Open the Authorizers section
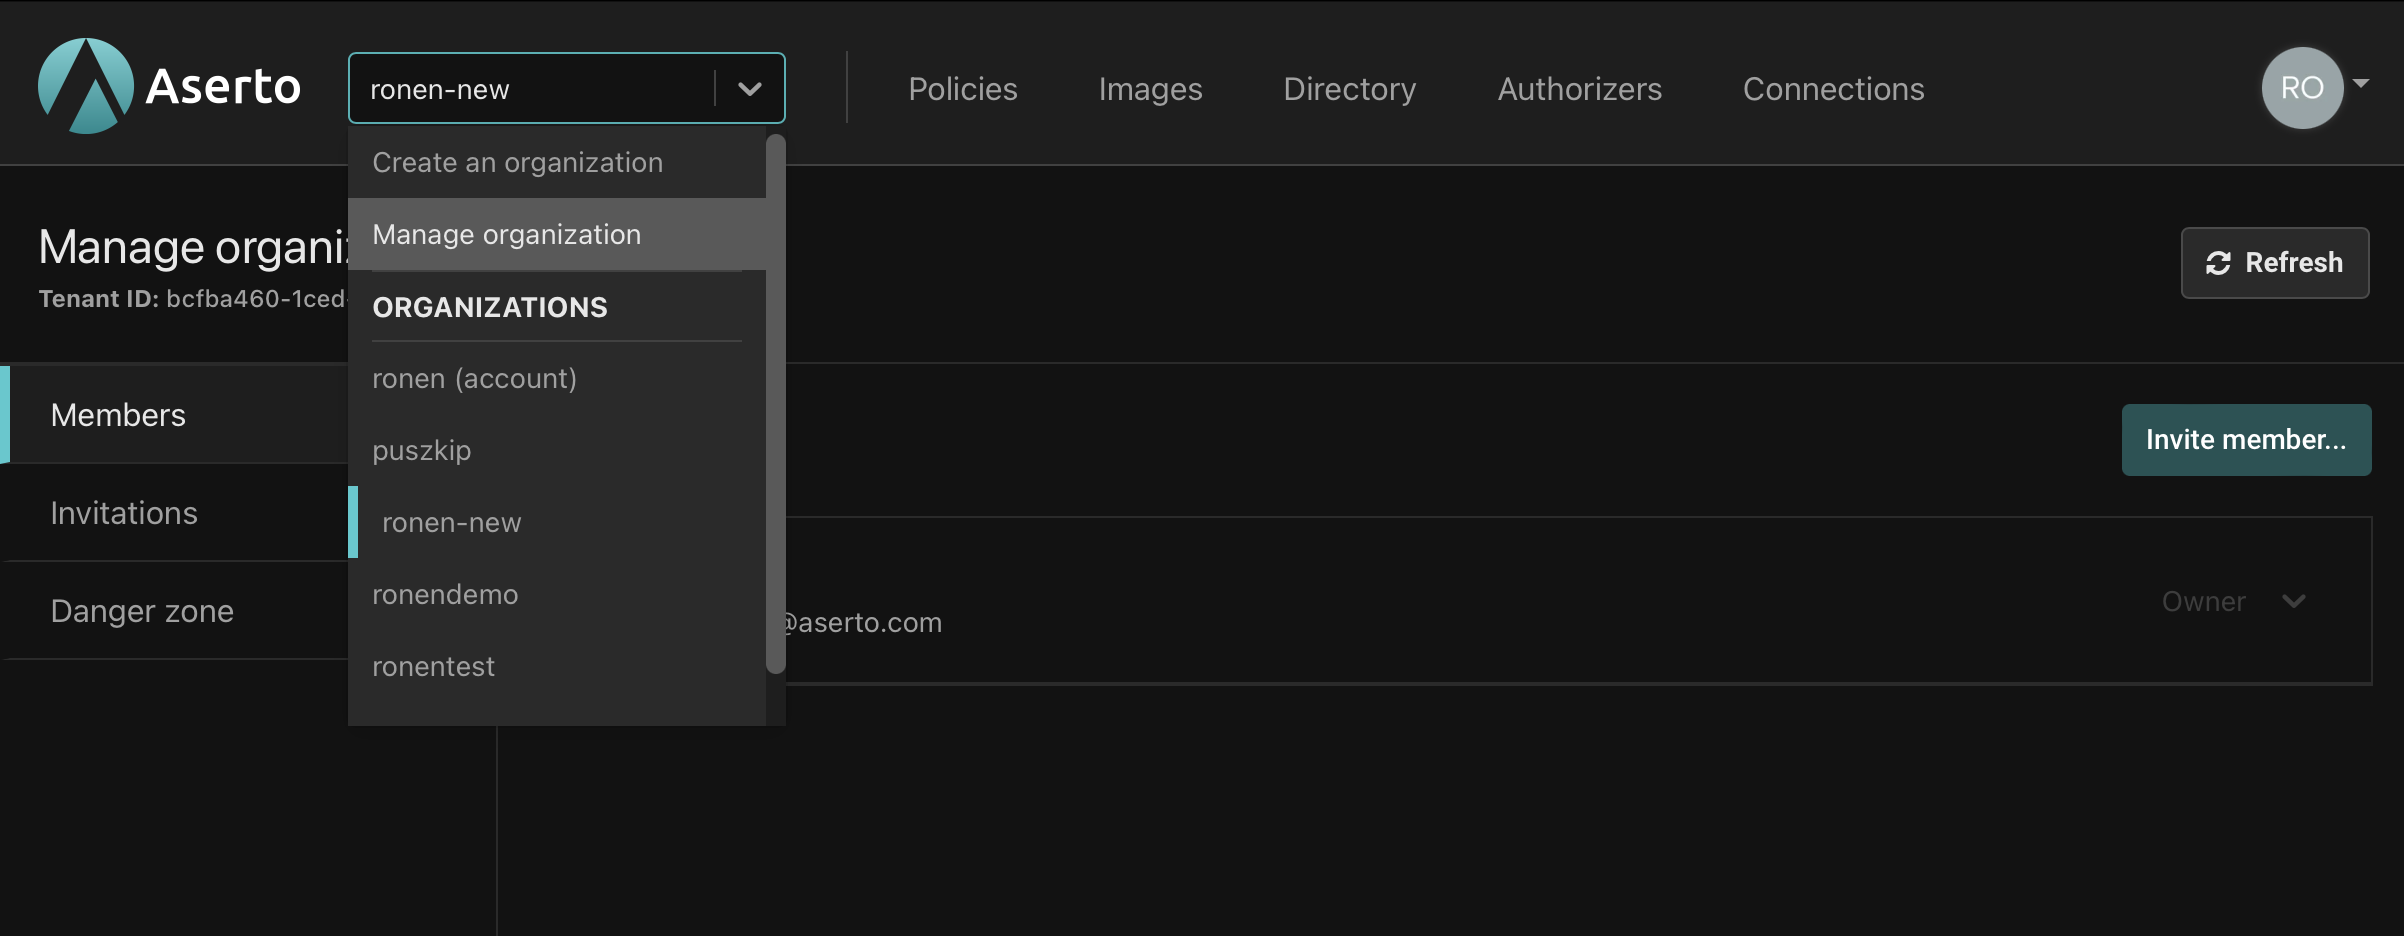Image resolution: width=2404 pixels, height=936 pixels. pyautogui.click(x=1579, y=89)
